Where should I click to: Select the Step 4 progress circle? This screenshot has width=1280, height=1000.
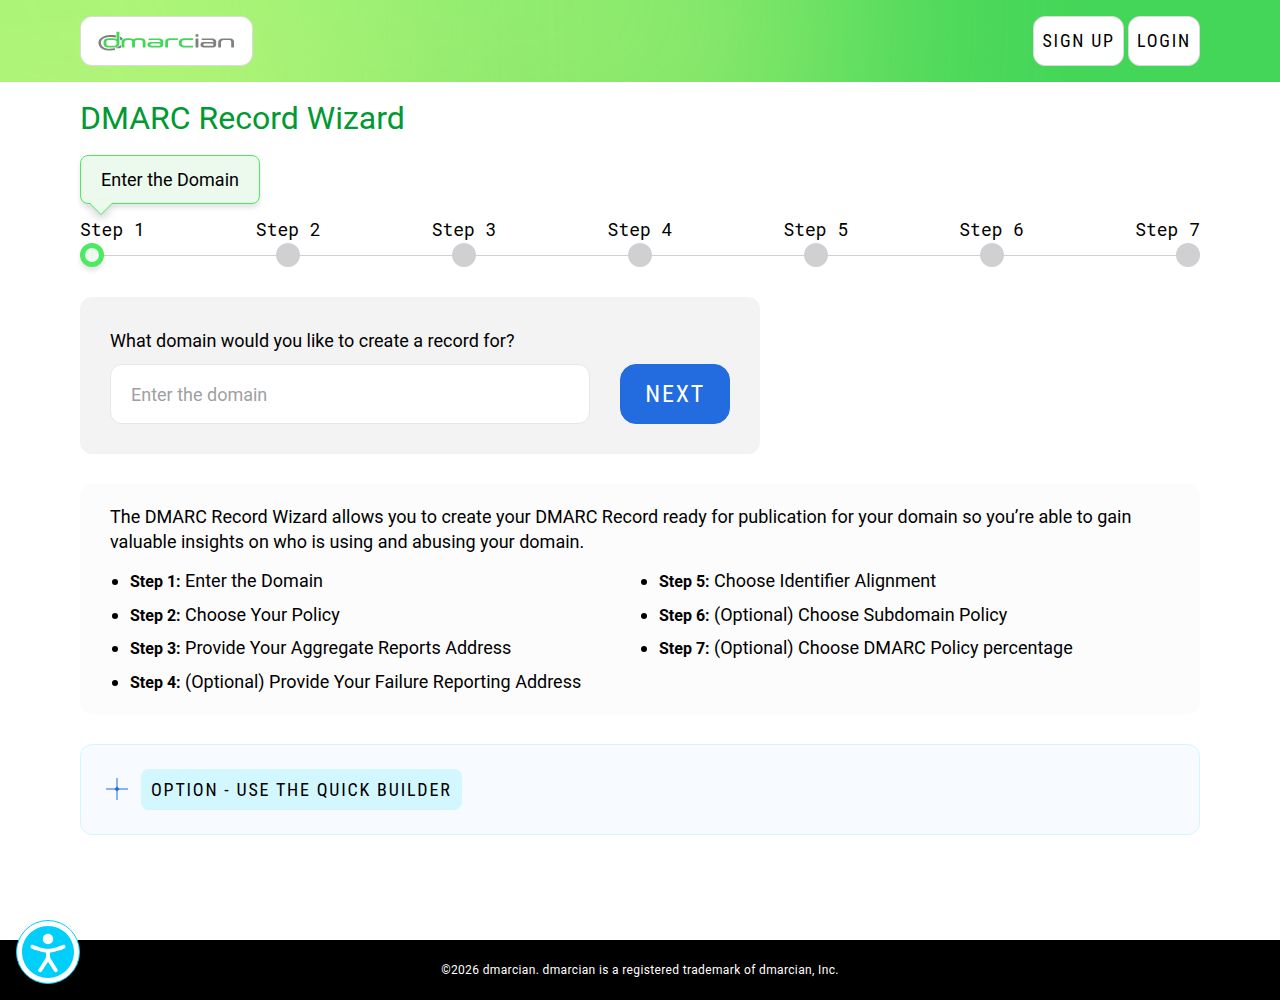pyautogui.click(x=640, y=255)
